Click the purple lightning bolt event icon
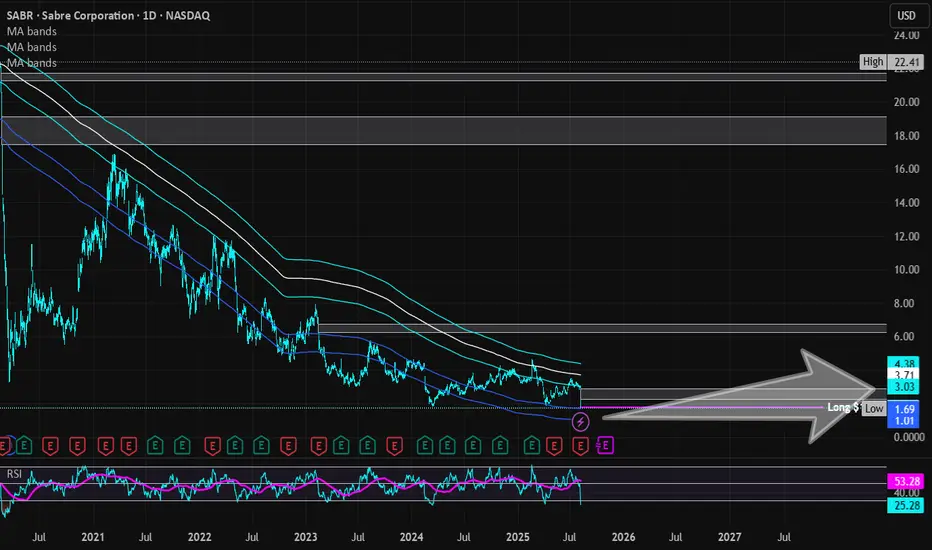The image size is (932, 550). [x=581, y=422]
